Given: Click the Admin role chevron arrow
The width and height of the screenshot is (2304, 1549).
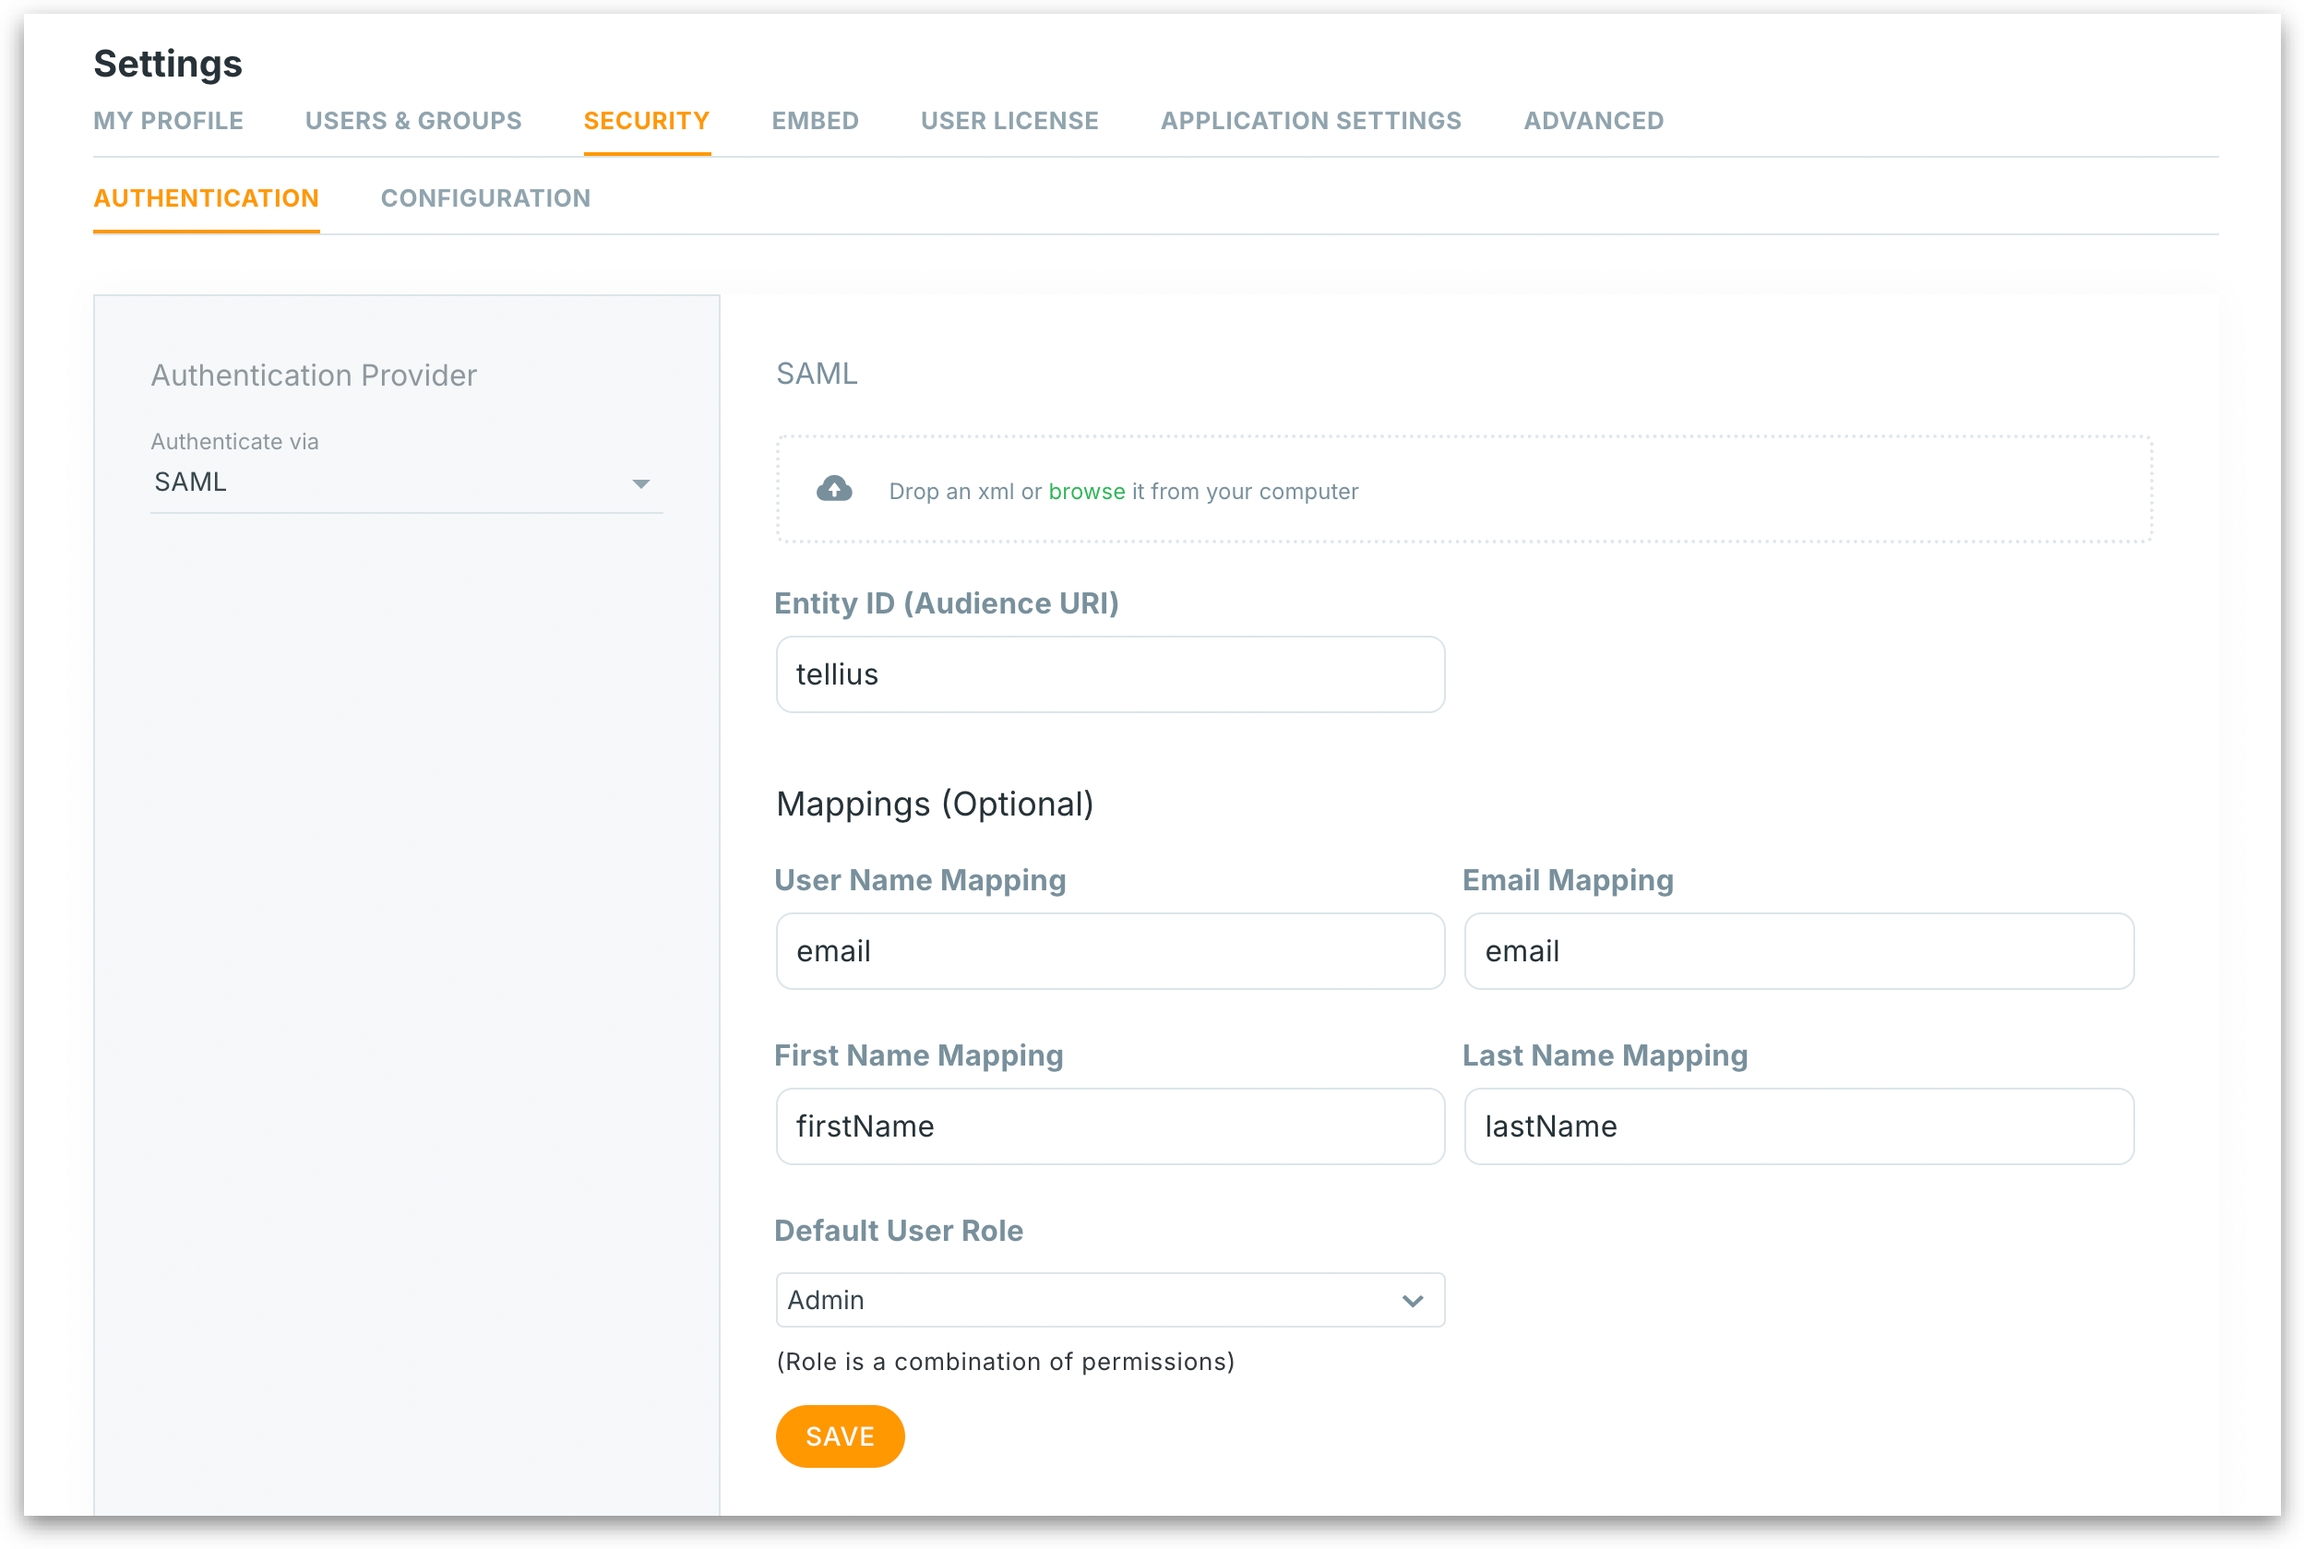Looking at the screenshot, I should pyautogui.click(x=1411, y=1300).
